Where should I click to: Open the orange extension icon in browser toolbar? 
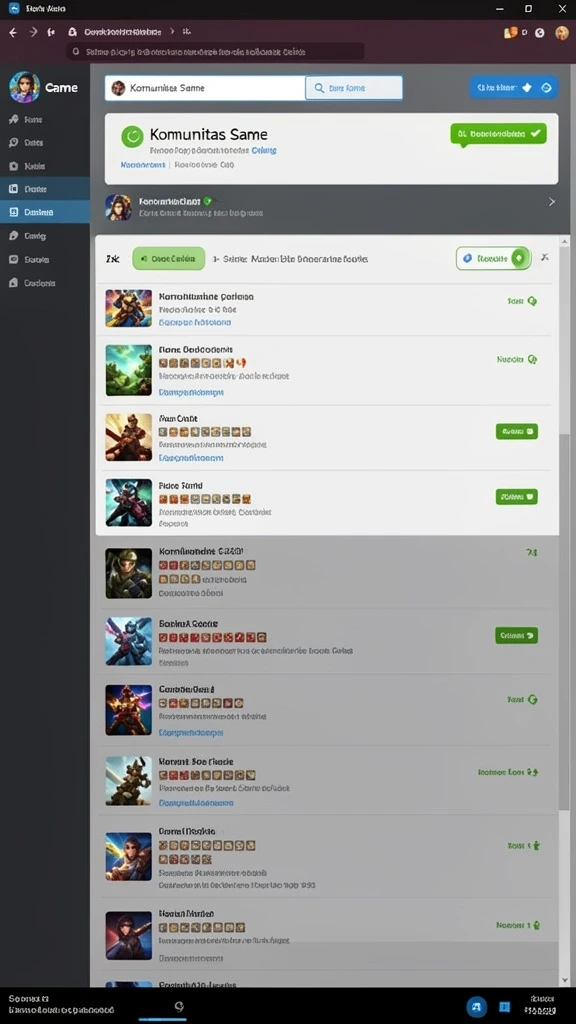[x=511, y=32]
